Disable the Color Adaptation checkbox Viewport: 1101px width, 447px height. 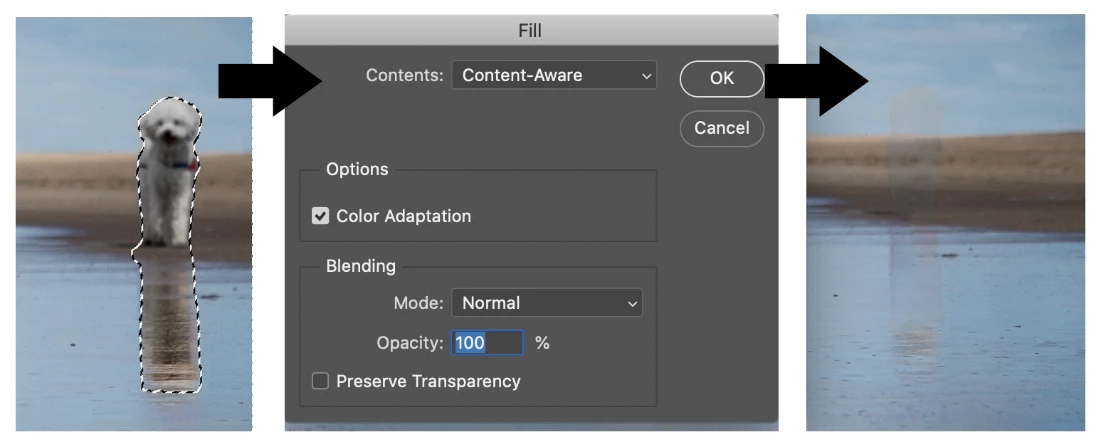point(320,216)
